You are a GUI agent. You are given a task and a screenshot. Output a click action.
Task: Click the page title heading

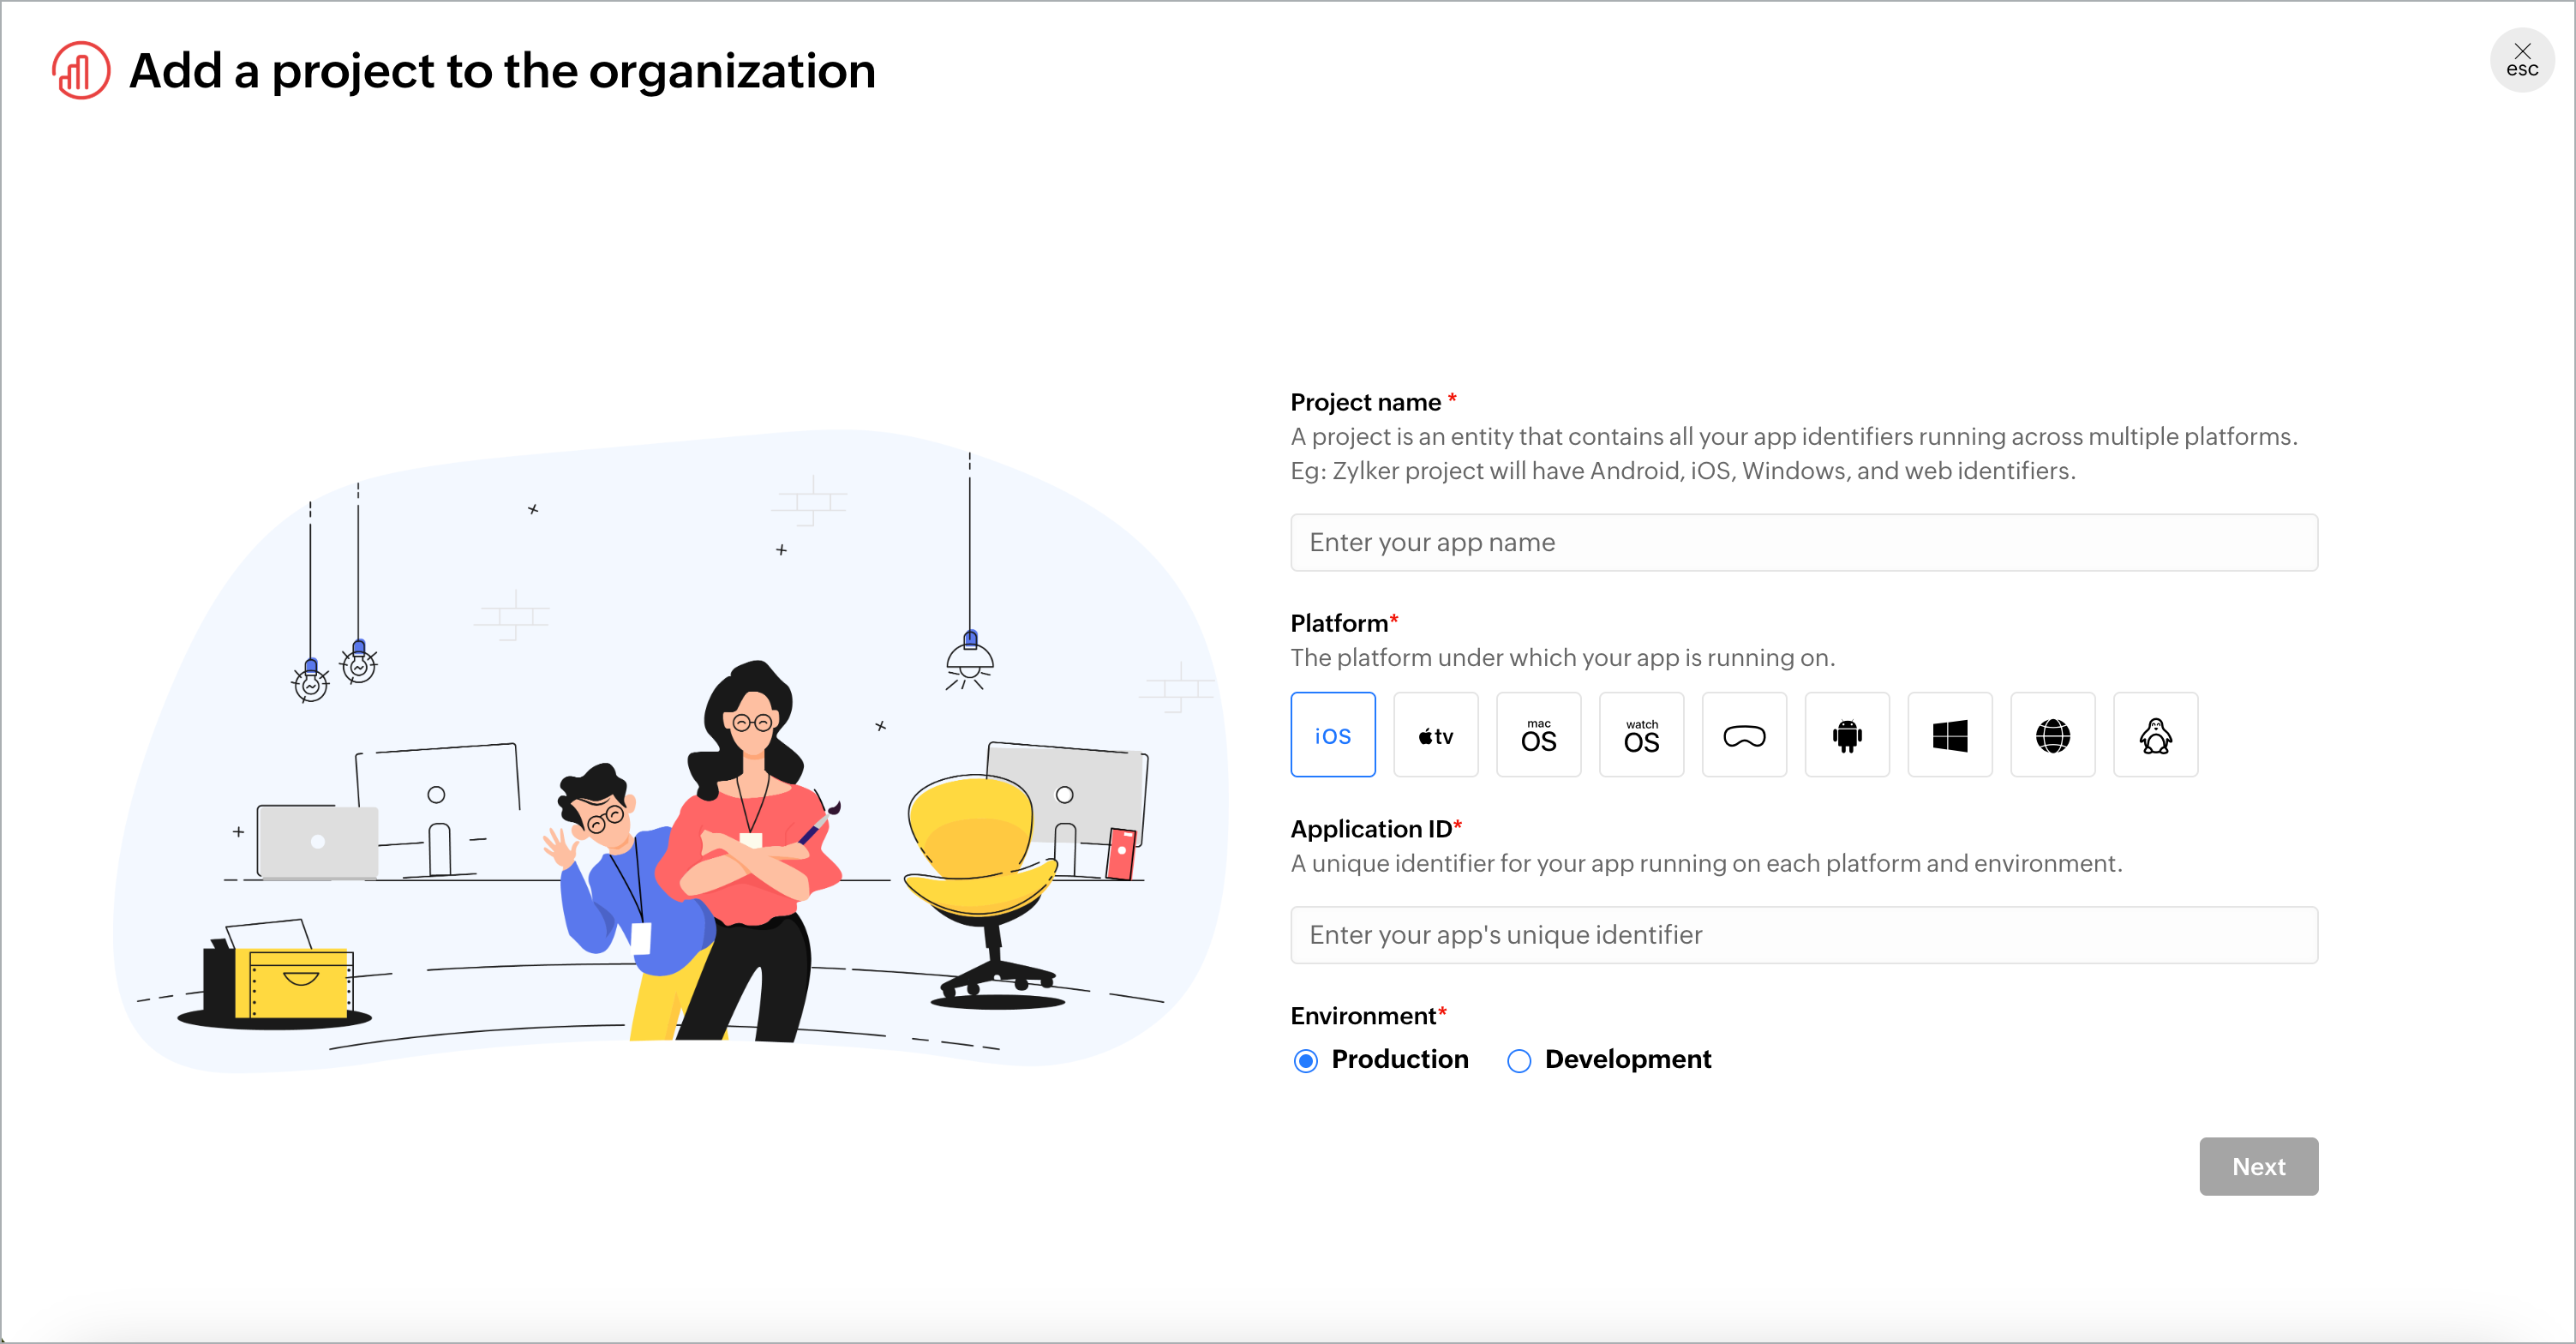[502, 71]
